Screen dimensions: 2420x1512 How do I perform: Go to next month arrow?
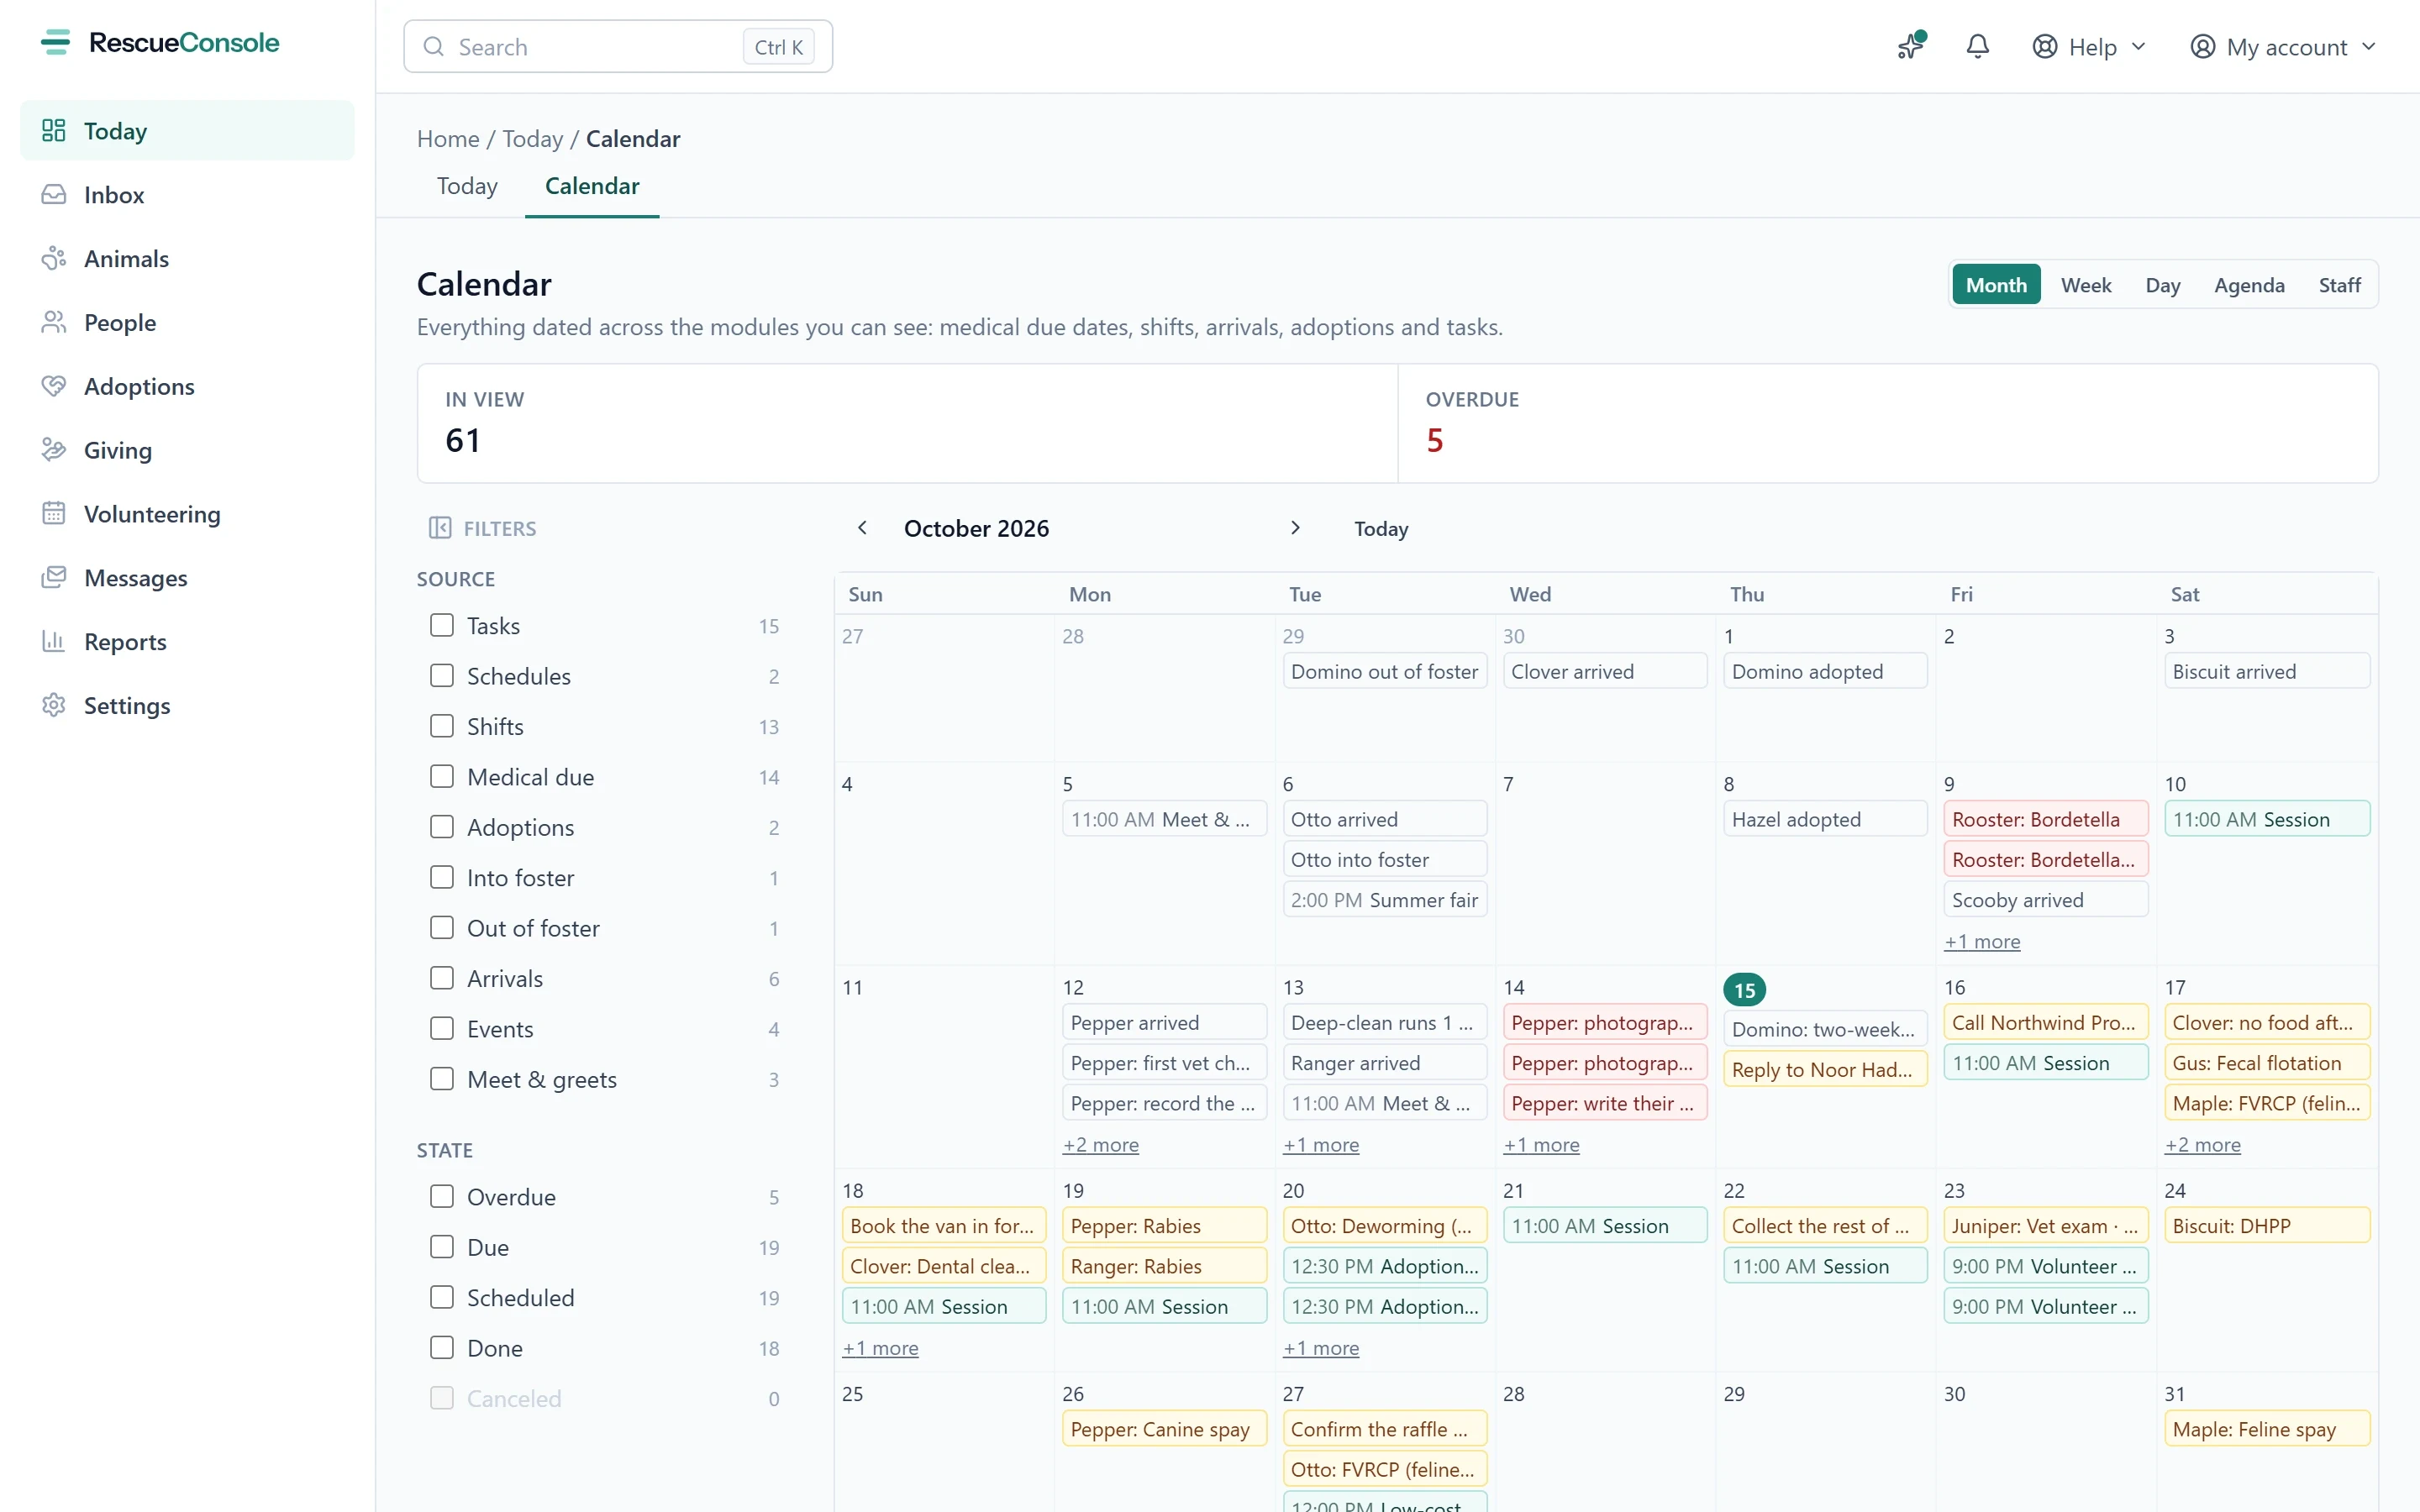coord(1295,528)
